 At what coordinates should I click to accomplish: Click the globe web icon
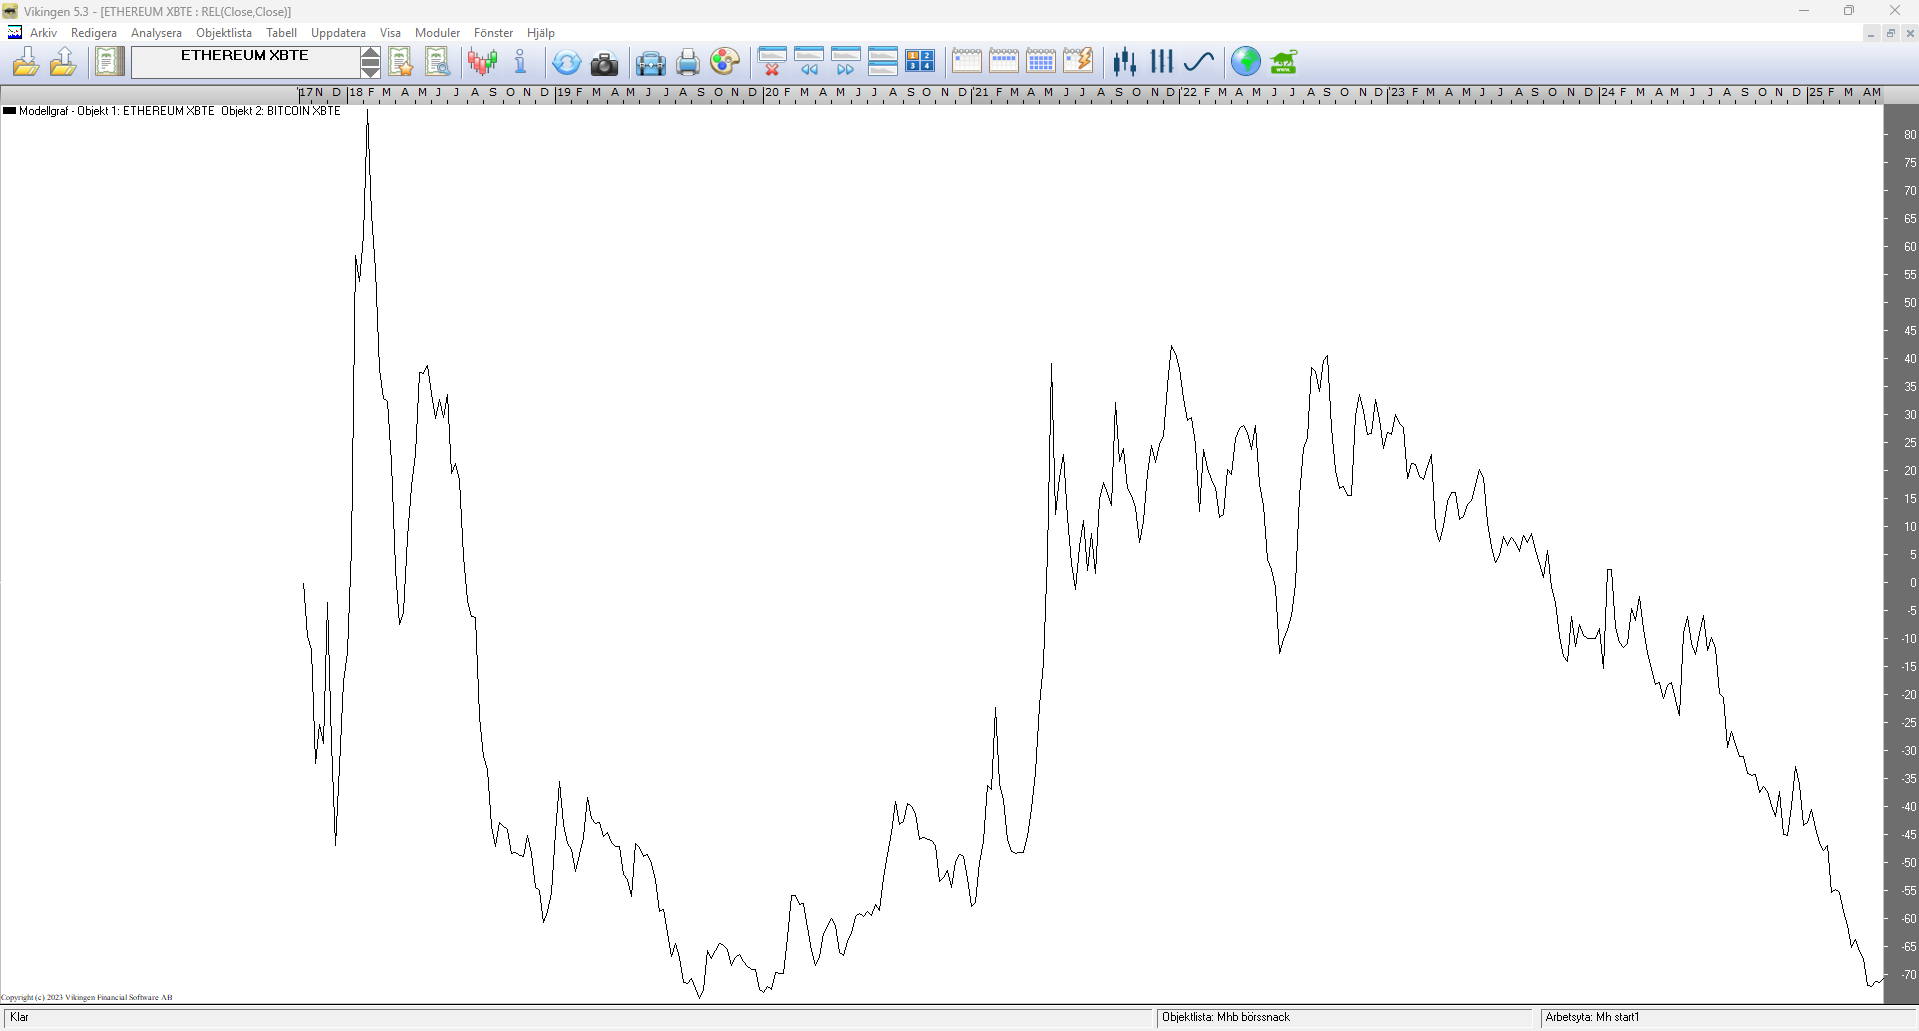pos(1246,62)
